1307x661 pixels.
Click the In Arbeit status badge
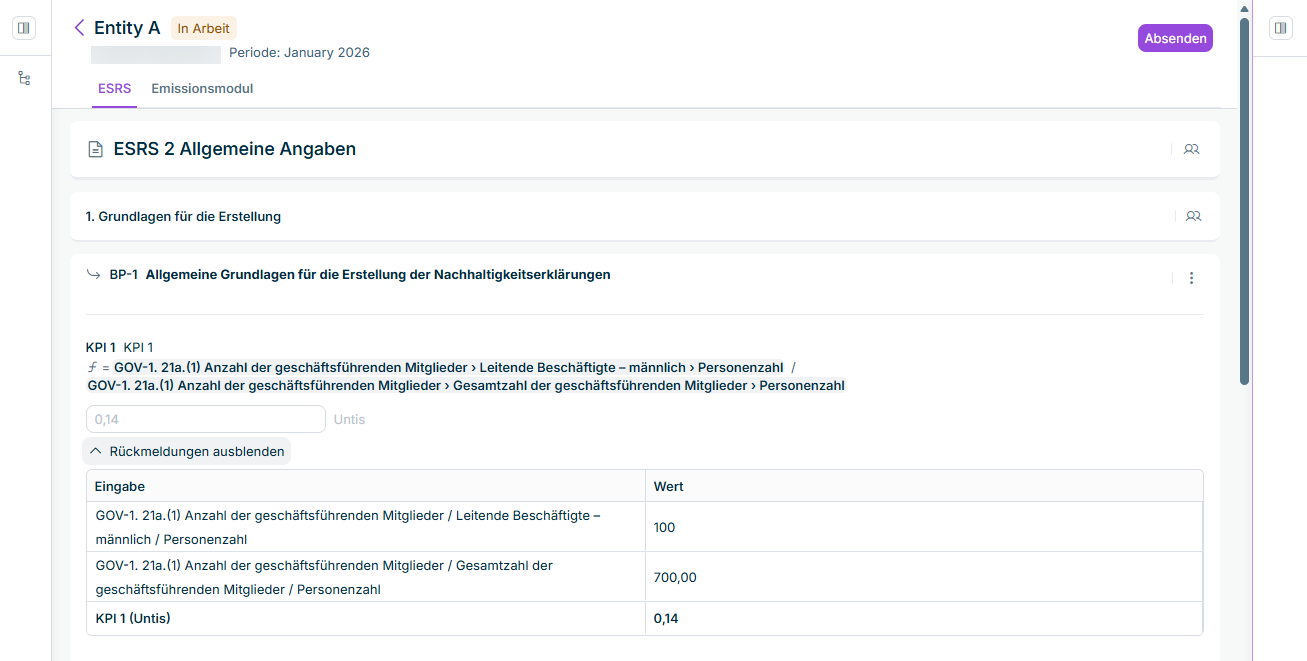pos(204,28)
